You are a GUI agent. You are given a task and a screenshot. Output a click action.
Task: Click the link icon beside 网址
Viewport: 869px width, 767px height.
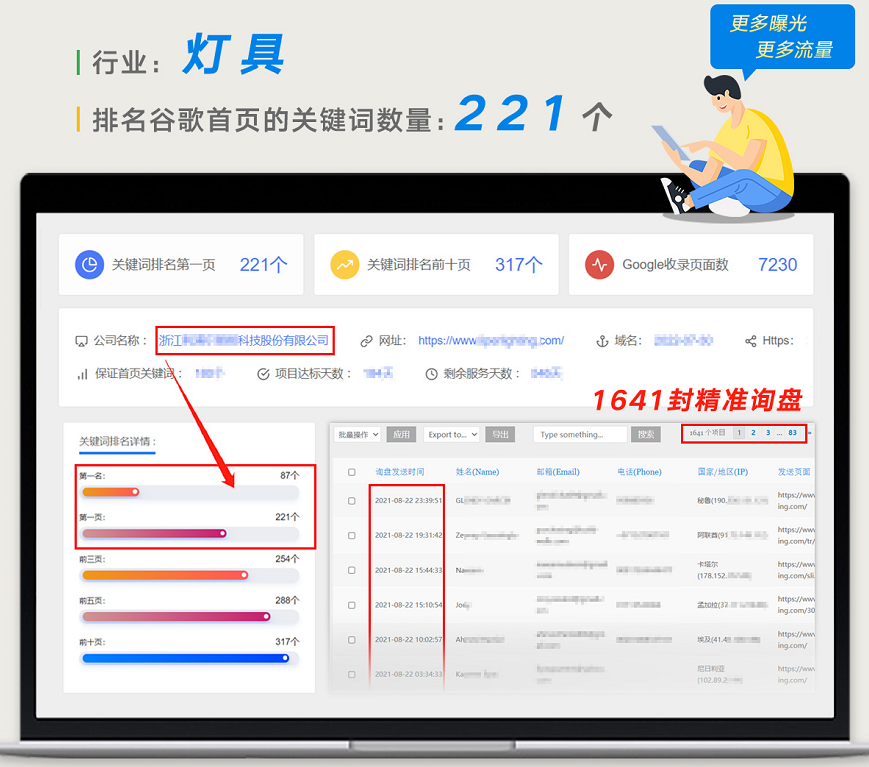[366, 341]
